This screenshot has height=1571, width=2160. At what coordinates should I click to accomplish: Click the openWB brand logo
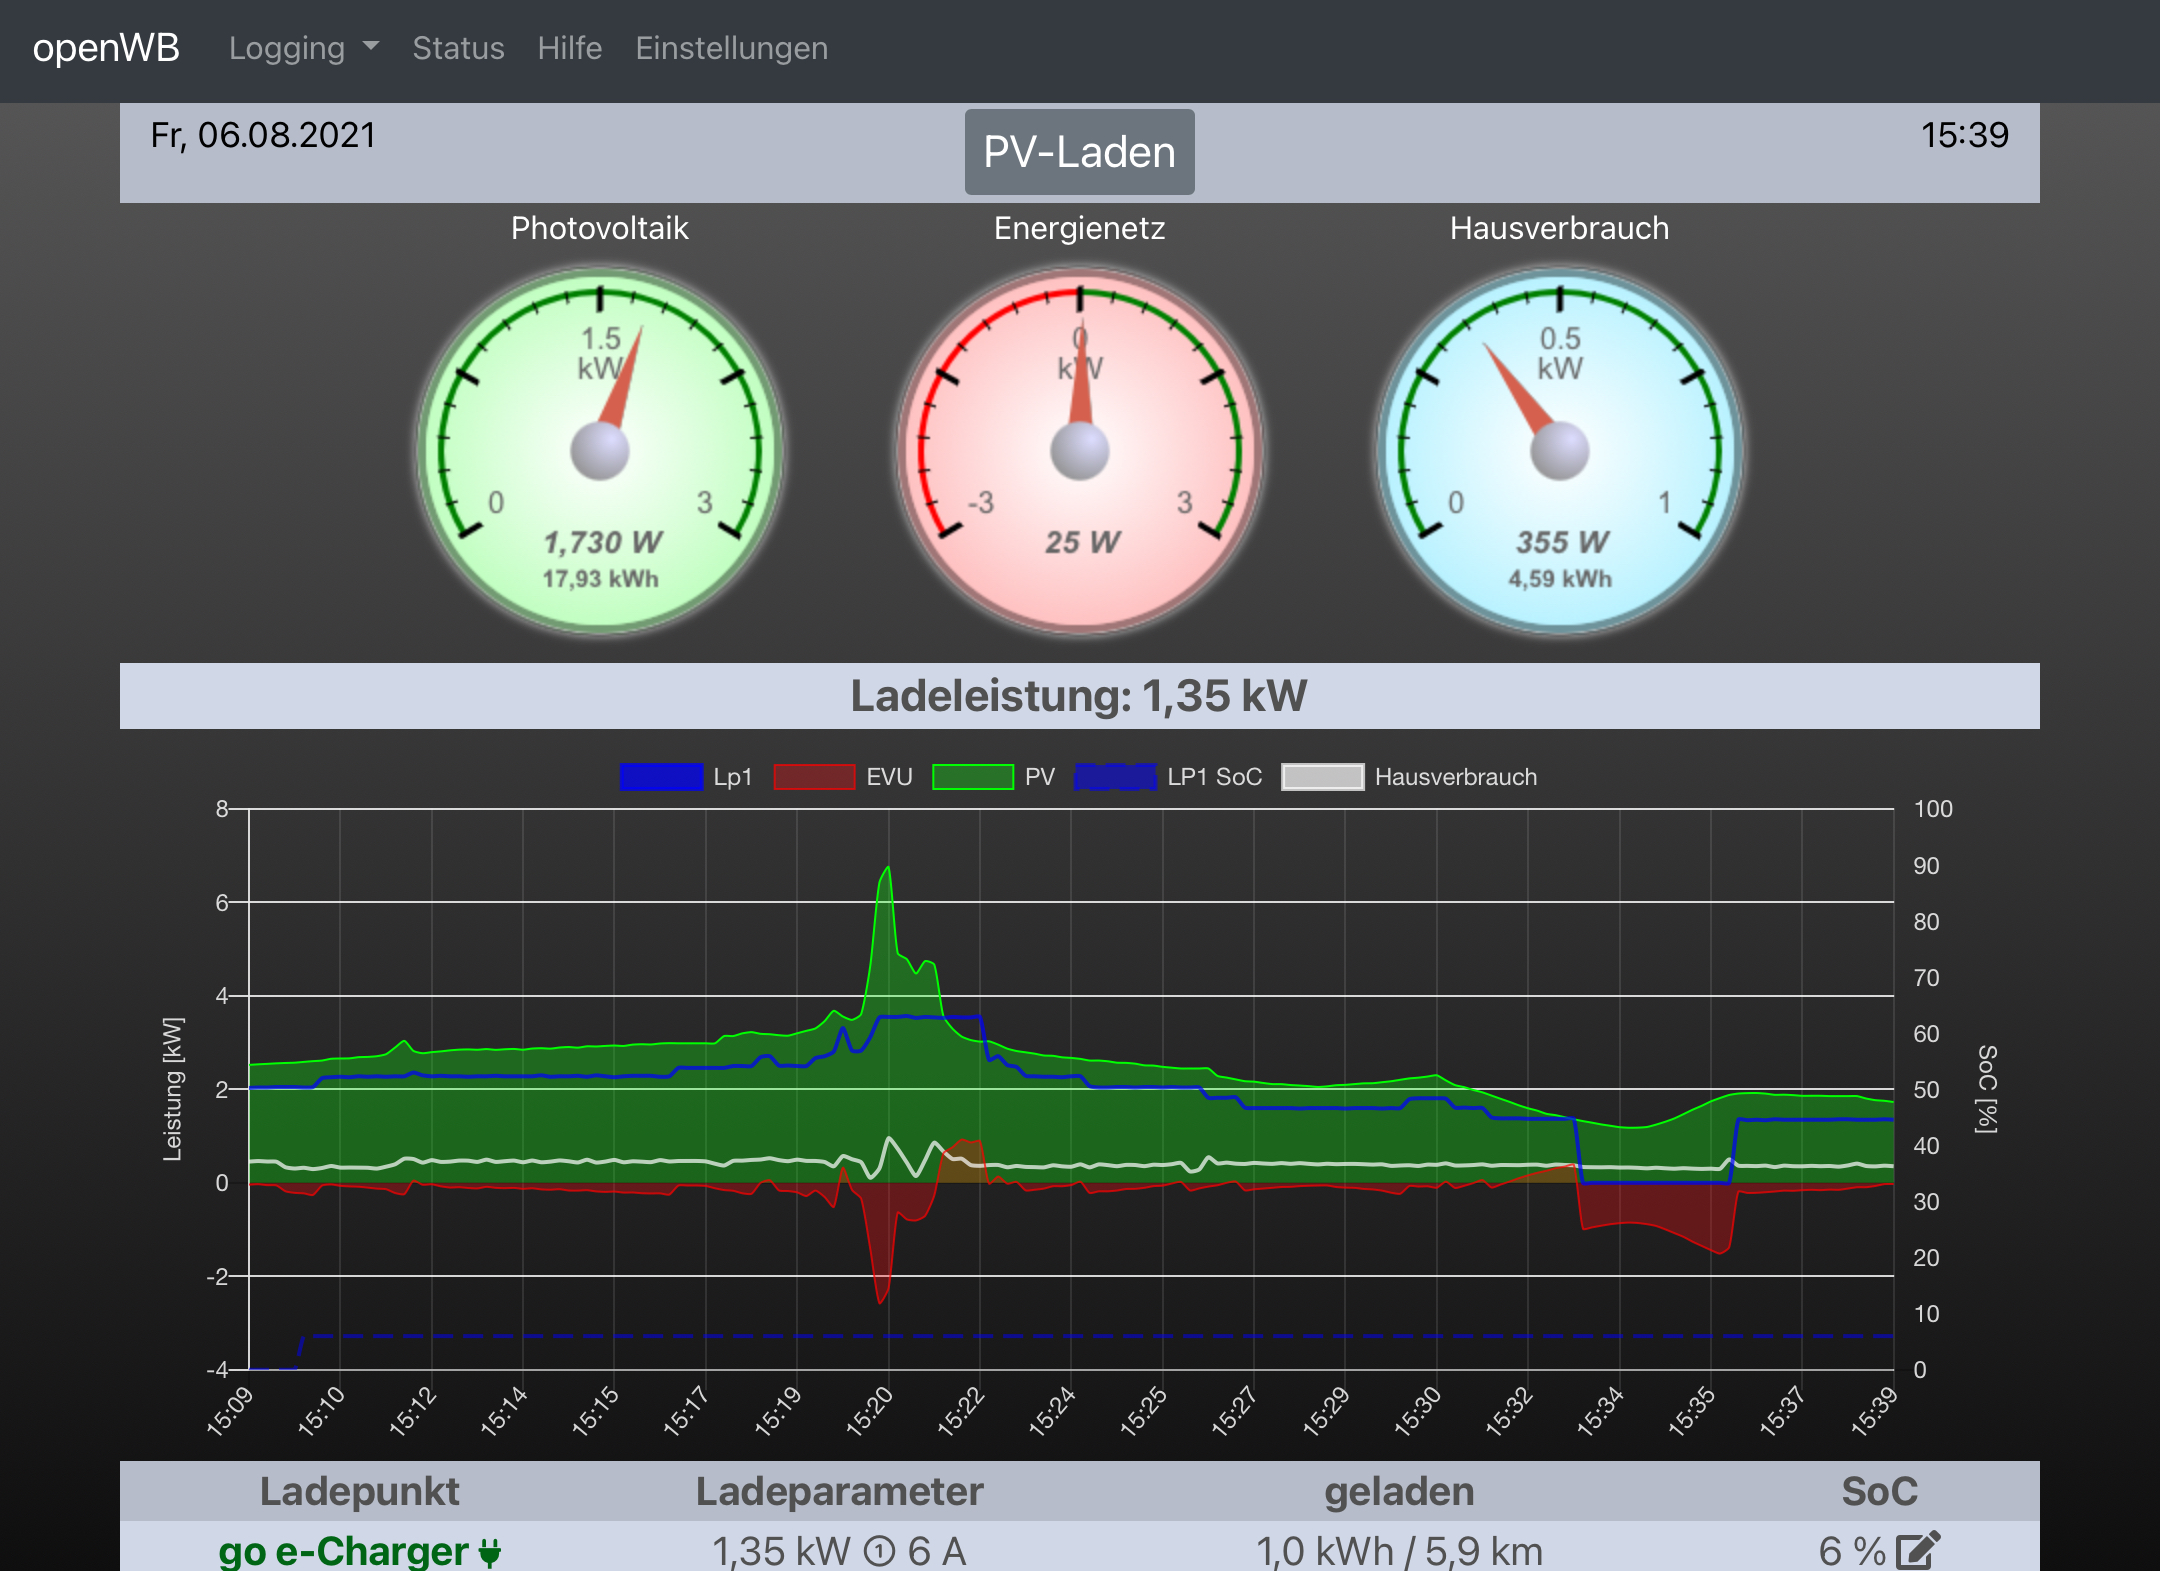click(106, 48)
